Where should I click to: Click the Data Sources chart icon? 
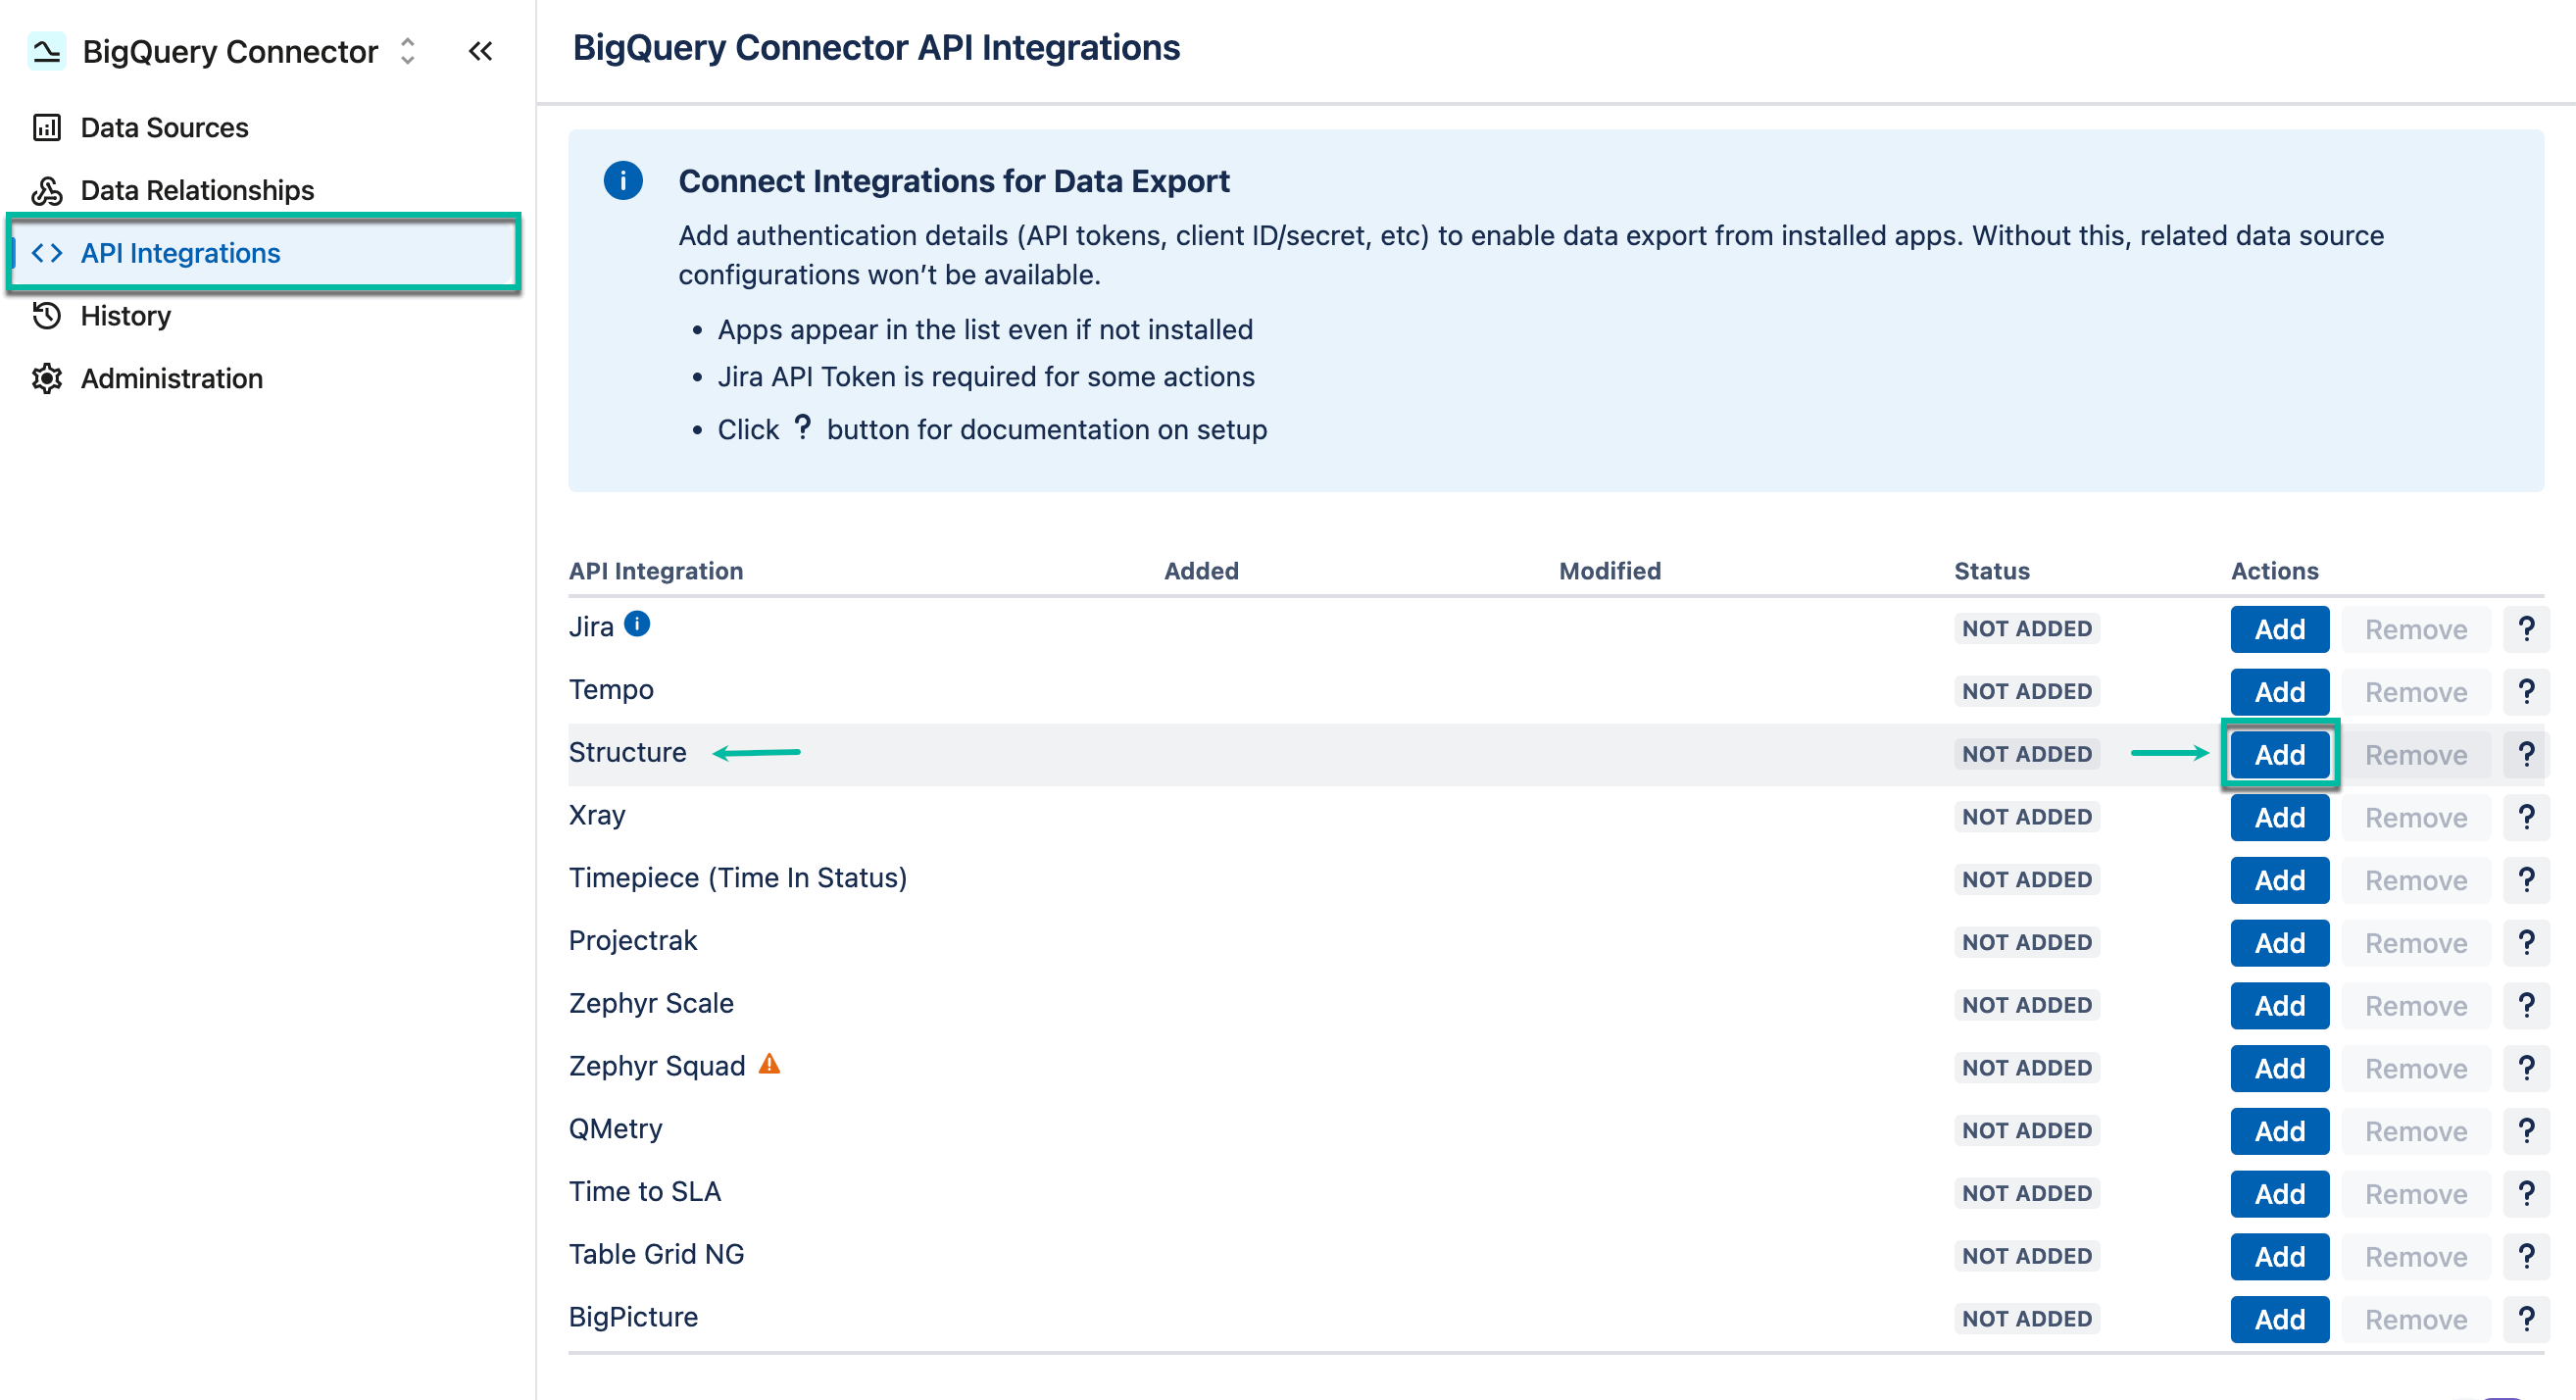(x=47, y=127)
